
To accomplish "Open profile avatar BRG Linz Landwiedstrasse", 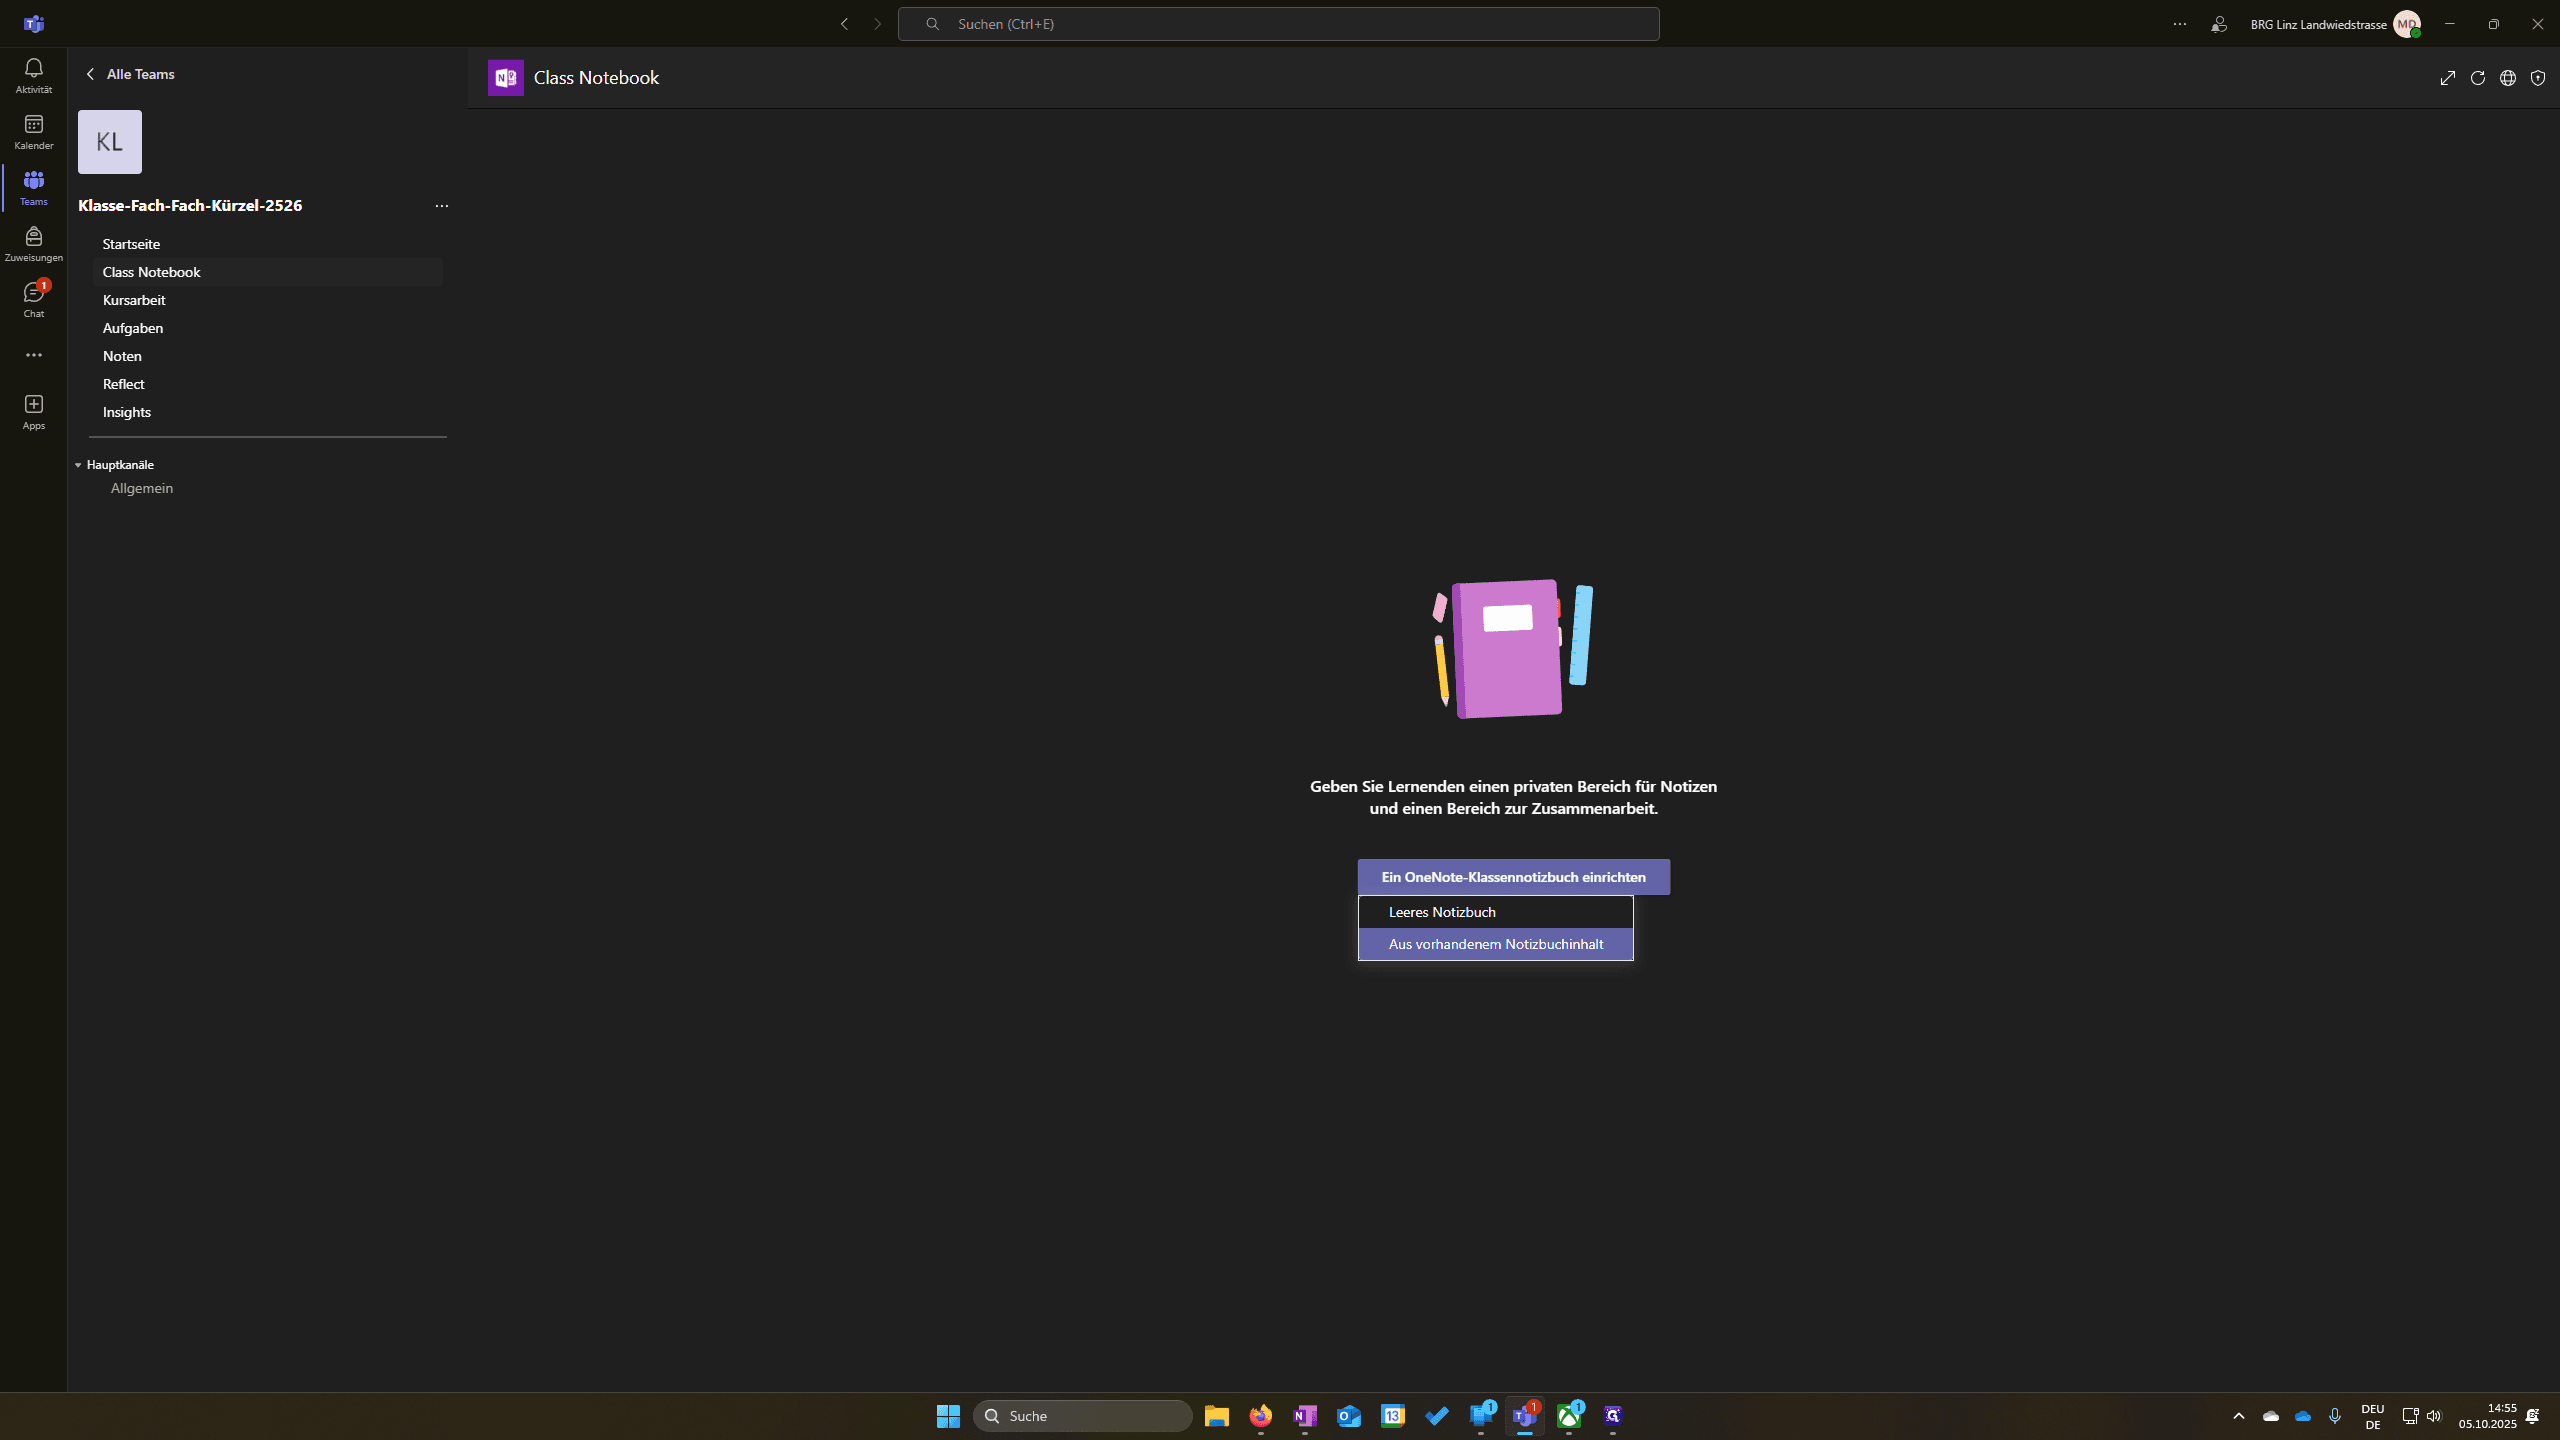I will (2407, 24).
